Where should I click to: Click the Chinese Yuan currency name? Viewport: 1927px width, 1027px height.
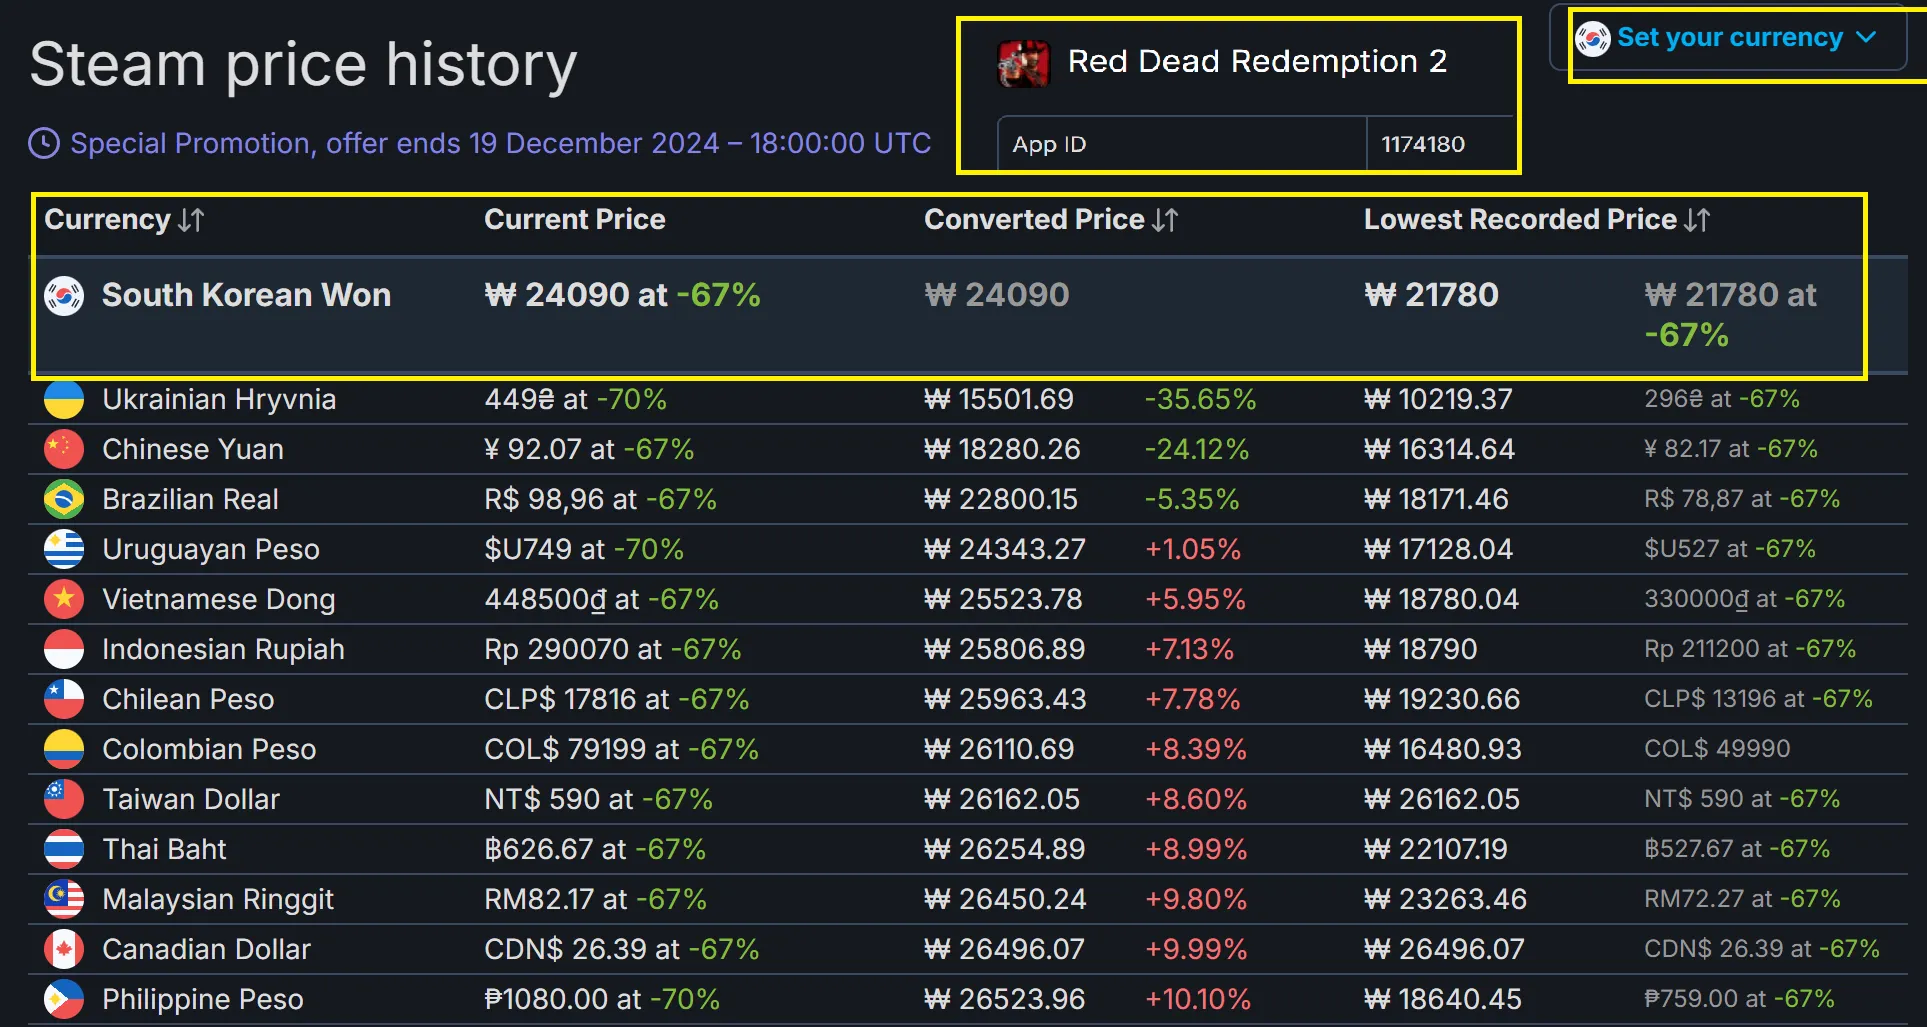coord(193,449)
